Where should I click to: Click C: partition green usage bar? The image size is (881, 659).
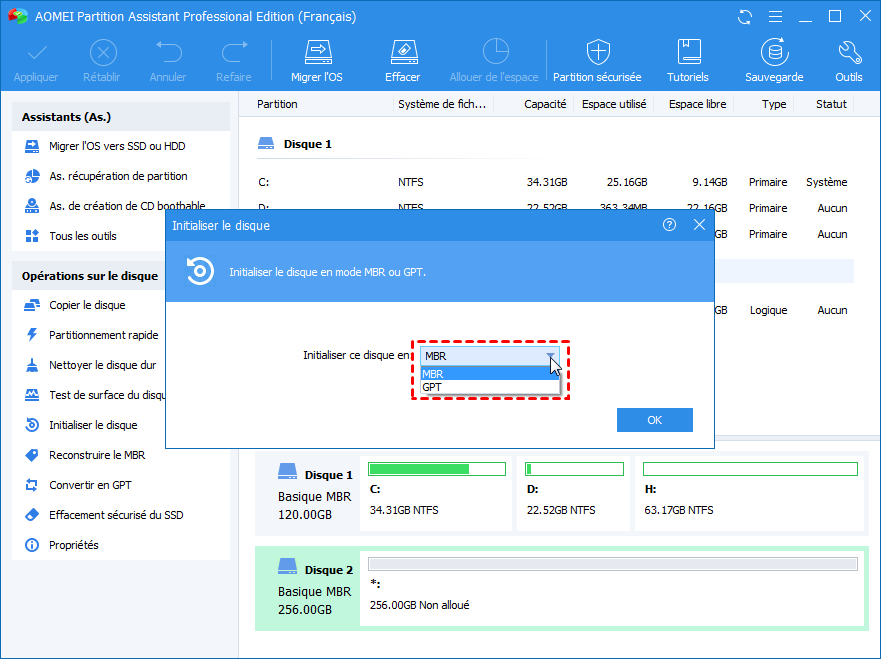[437, 469]
